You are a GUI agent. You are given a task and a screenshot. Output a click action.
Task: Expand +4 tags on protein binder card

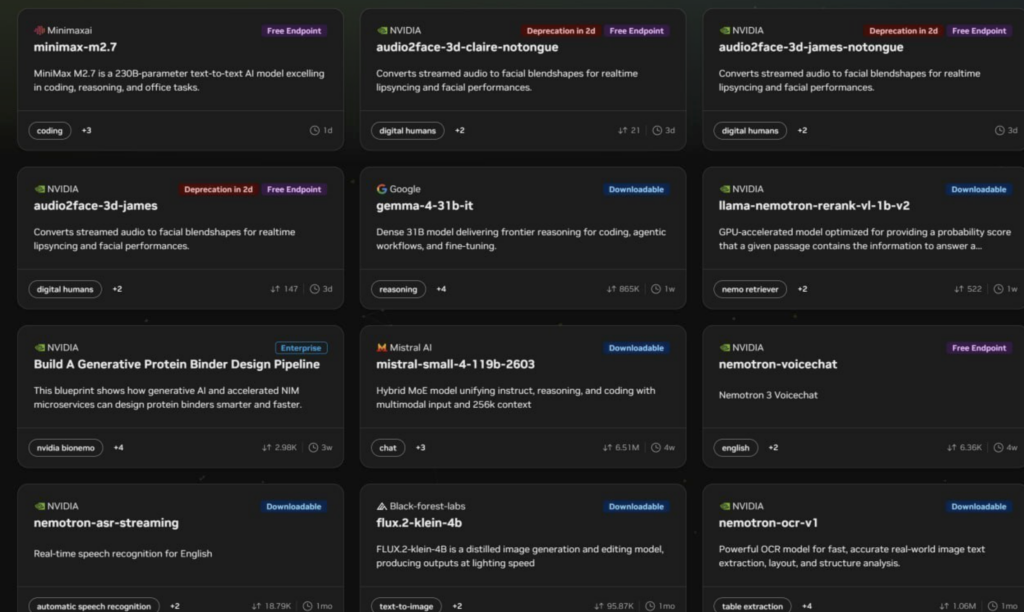[118, 447]
